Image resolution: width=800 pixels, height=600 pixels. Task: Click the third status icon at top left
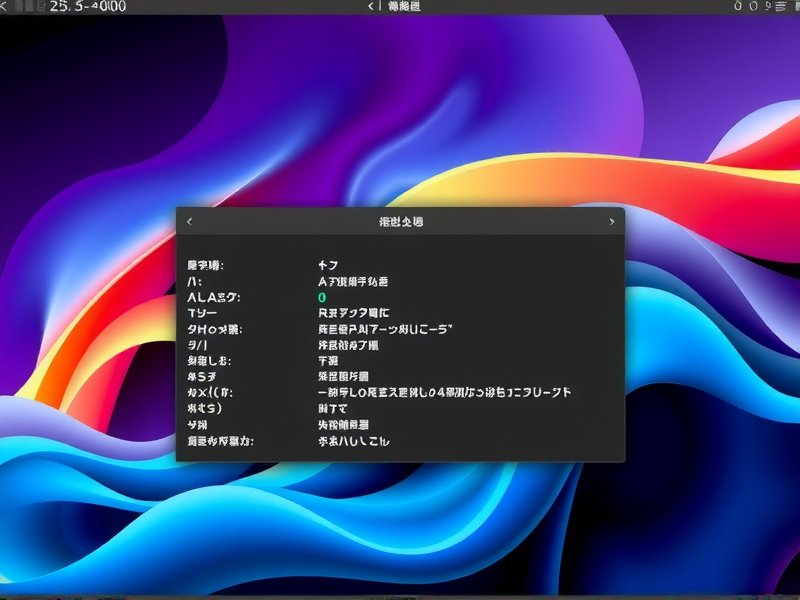tap(40, 7)
